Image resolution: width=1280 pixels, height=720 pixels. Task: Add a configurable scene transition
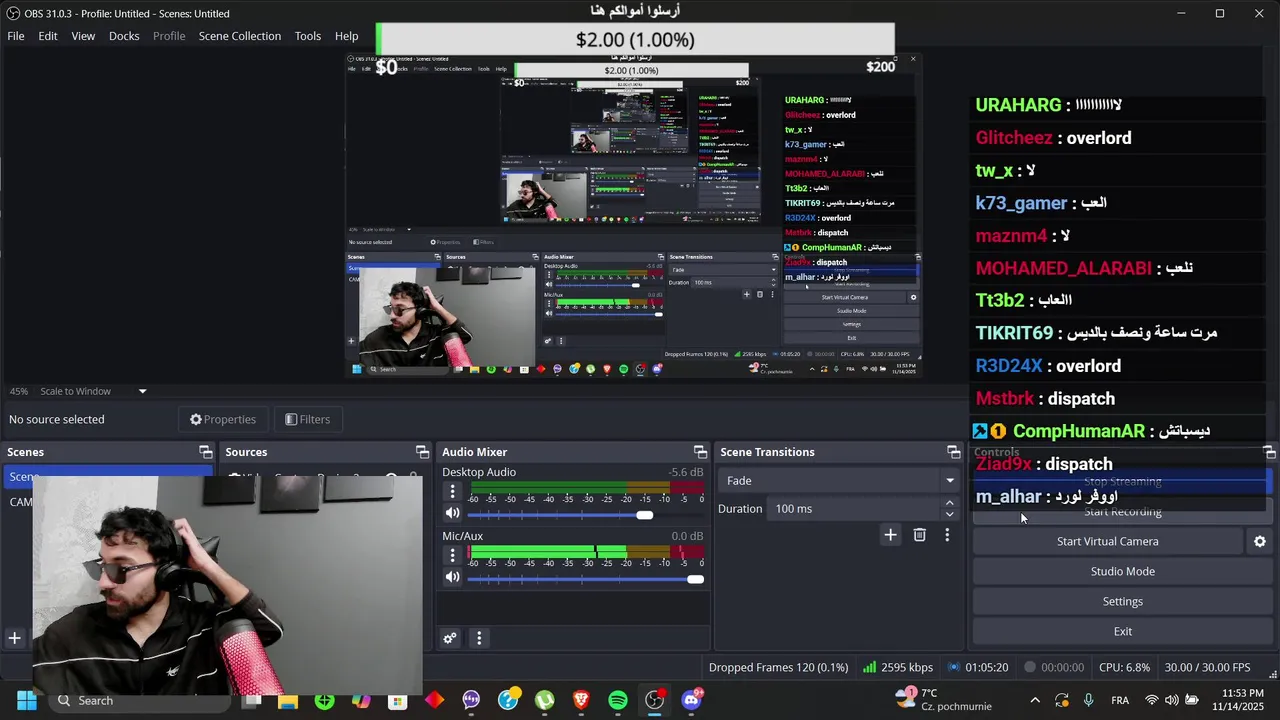890,535
